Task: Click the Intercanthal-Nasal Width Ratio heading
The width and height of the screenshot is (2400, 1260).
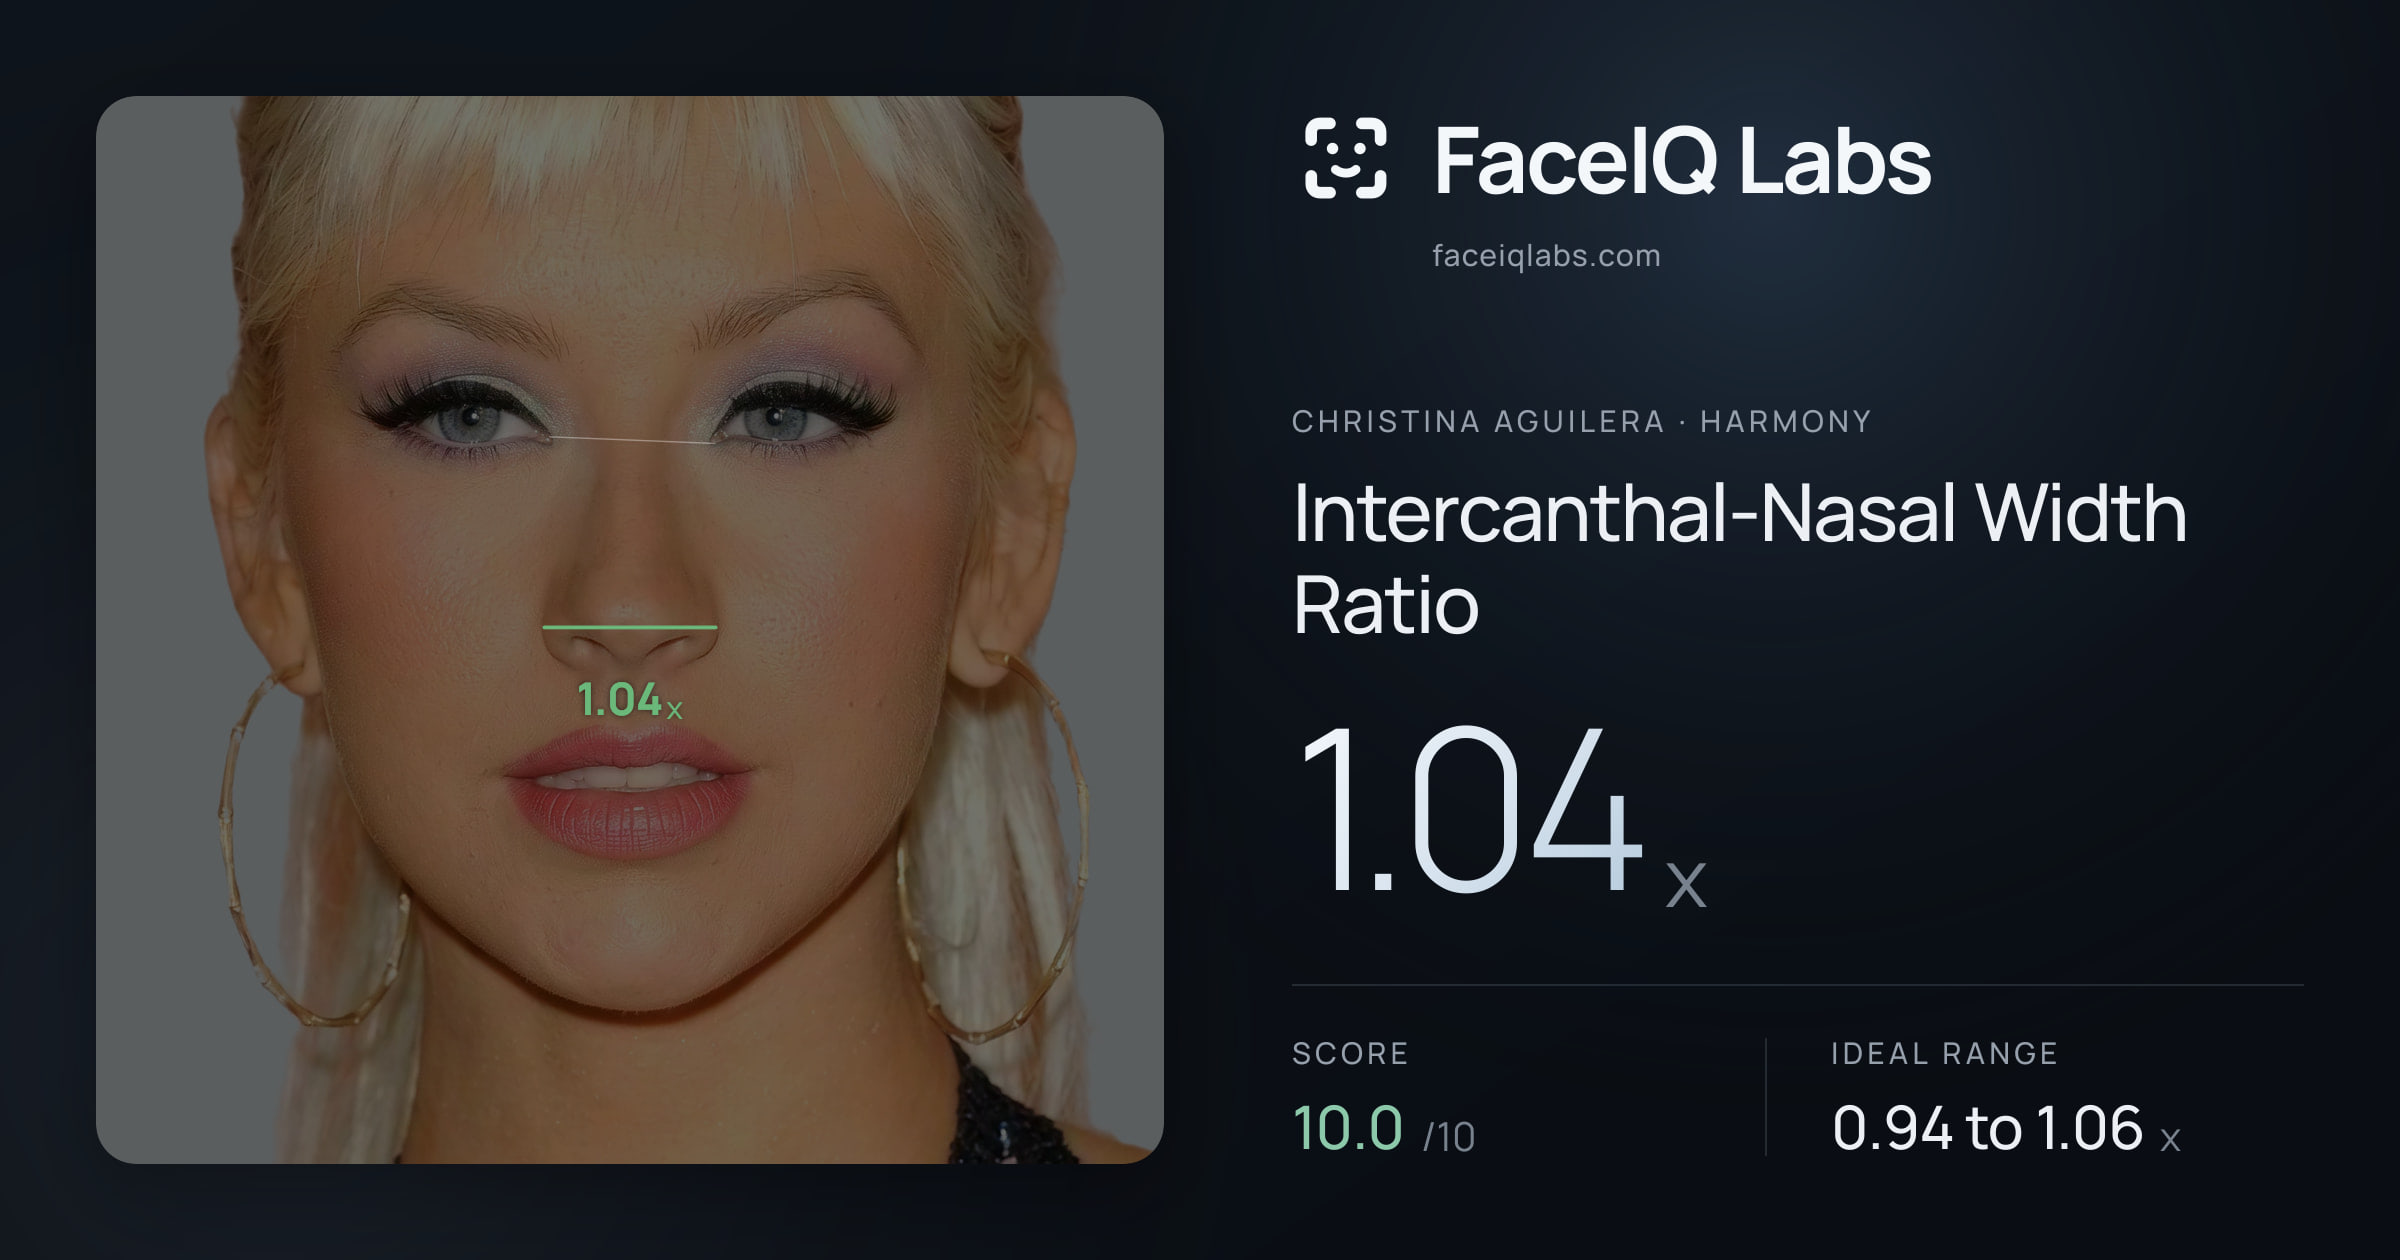Action: point(1740,558)
